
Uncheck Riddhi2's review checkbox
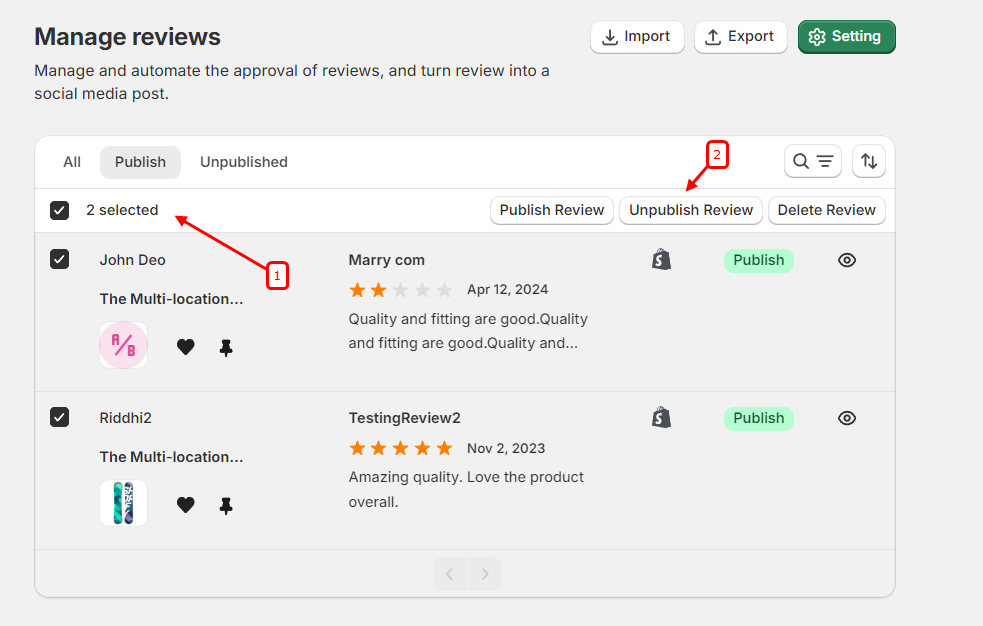60,418
